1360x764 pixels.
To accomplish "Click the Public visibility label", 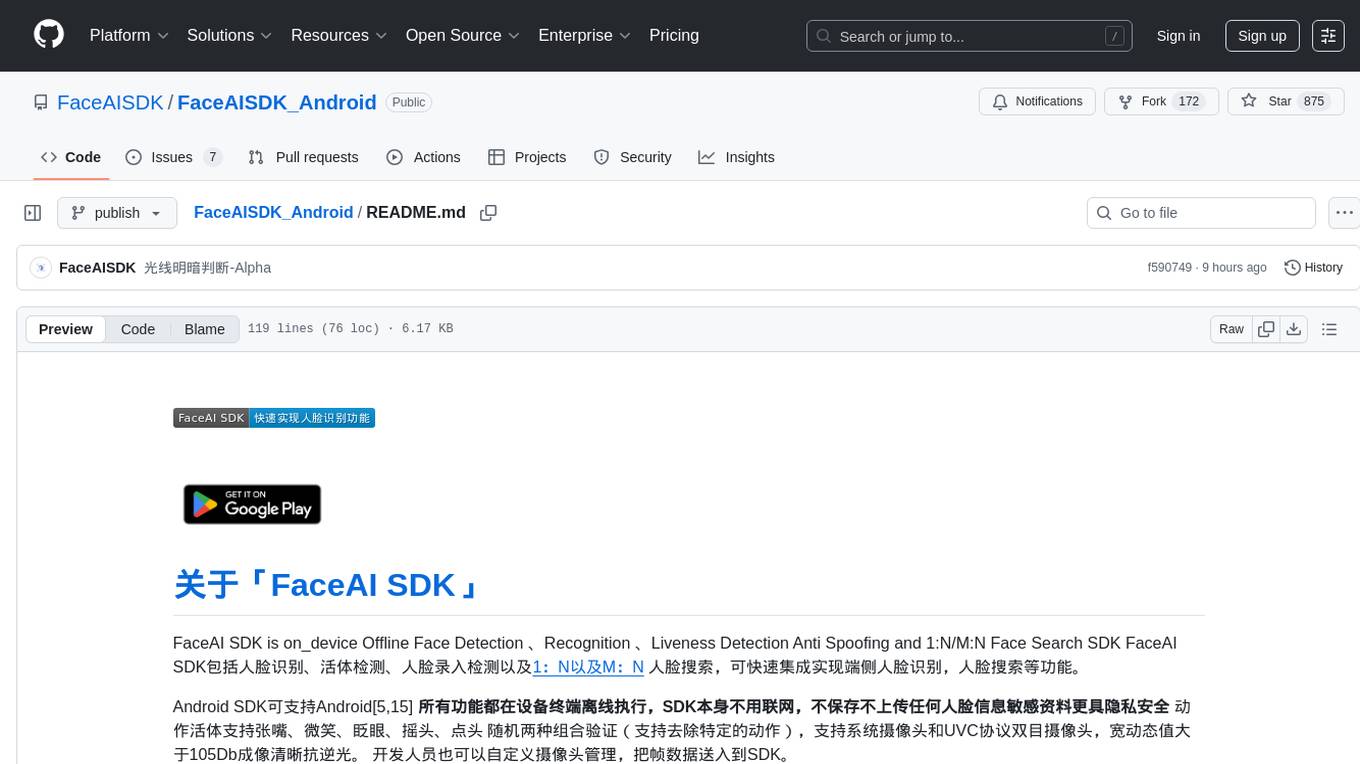I will pyautogui.click(x=408, y=102).
